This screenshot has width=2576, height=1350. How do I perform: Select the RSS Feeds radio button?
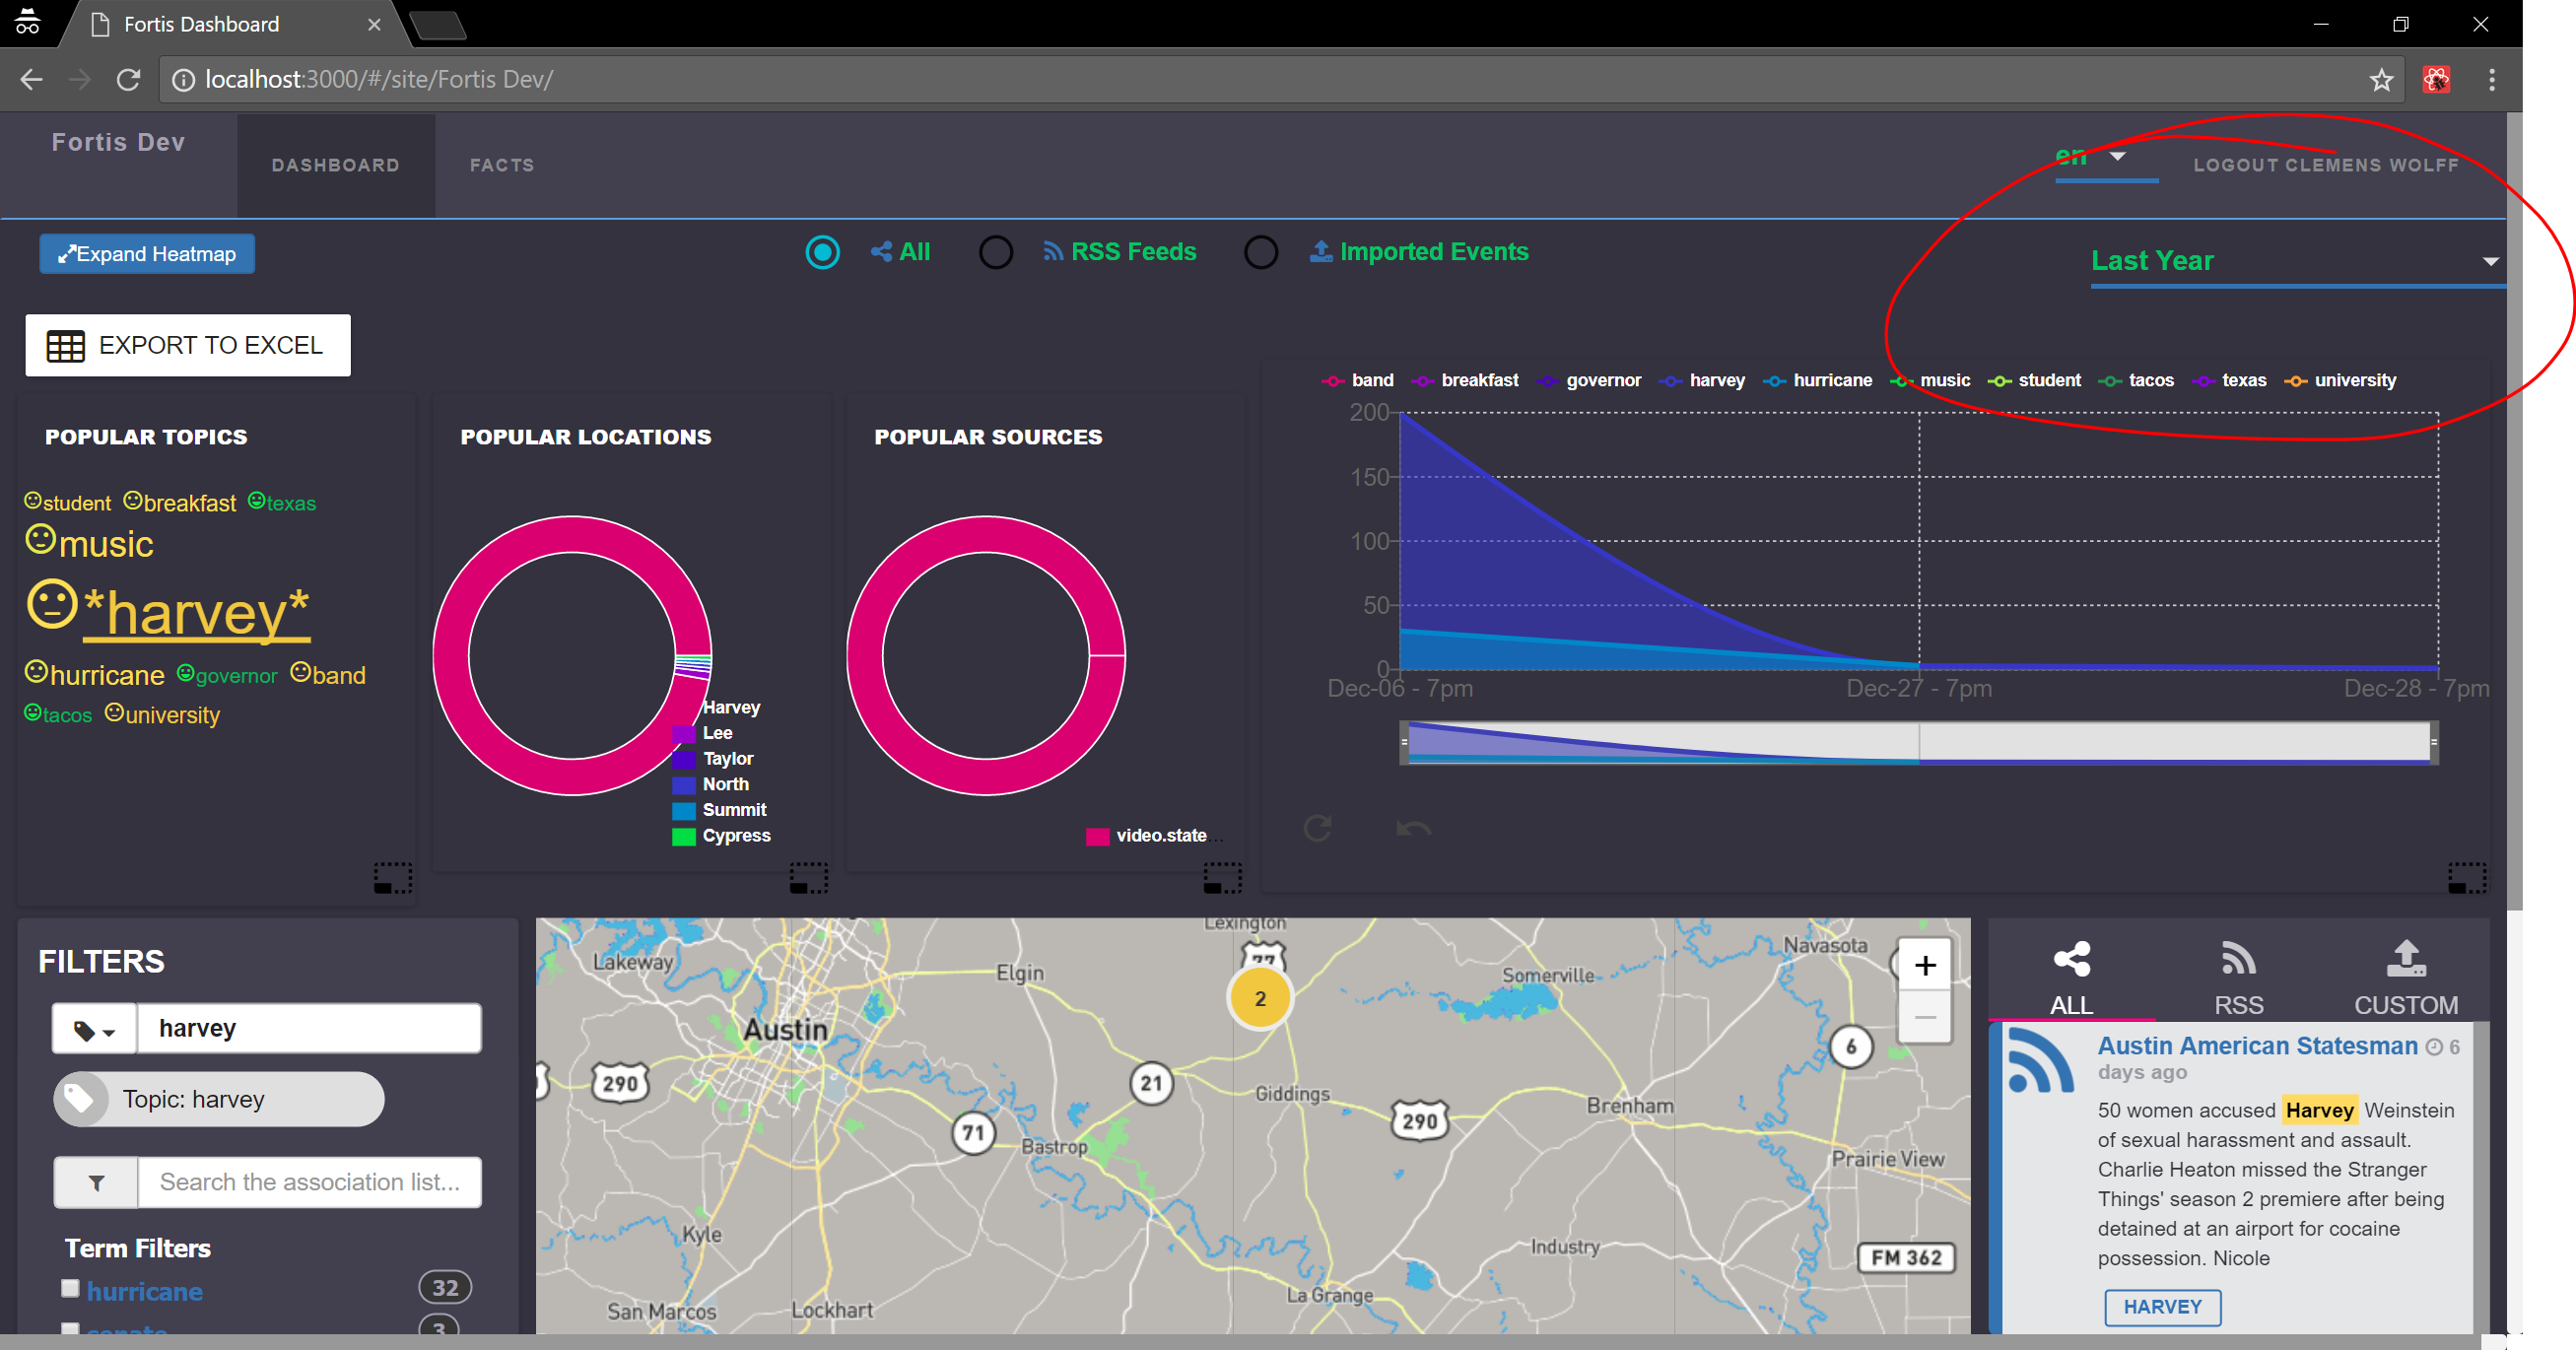995,252
